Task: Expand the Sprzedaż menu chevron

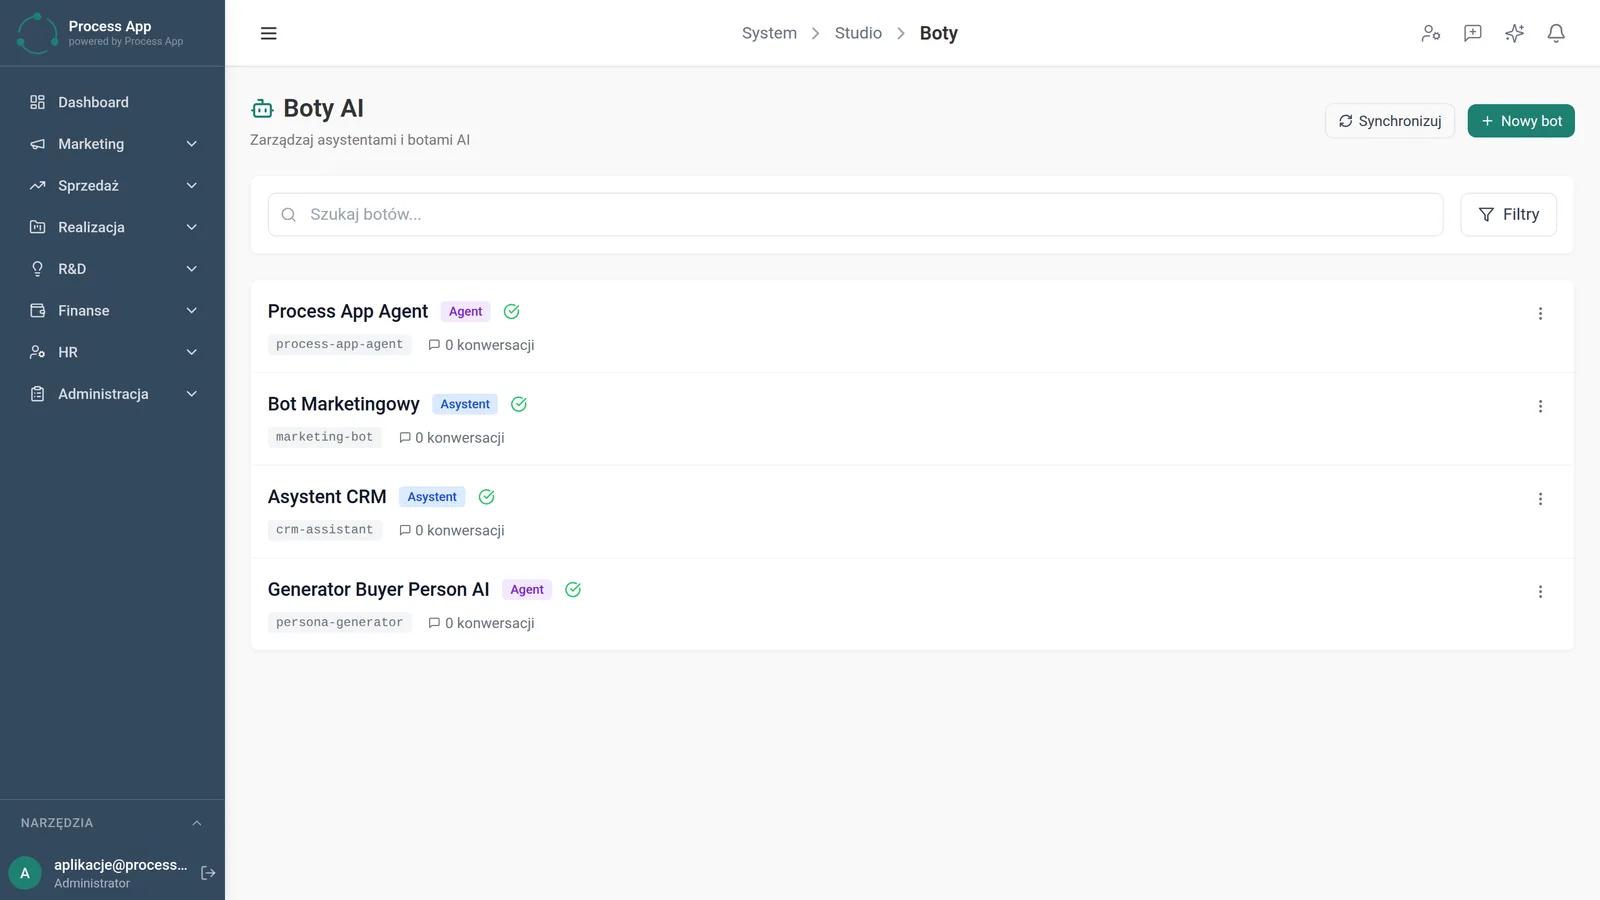Action: [191, 186]
